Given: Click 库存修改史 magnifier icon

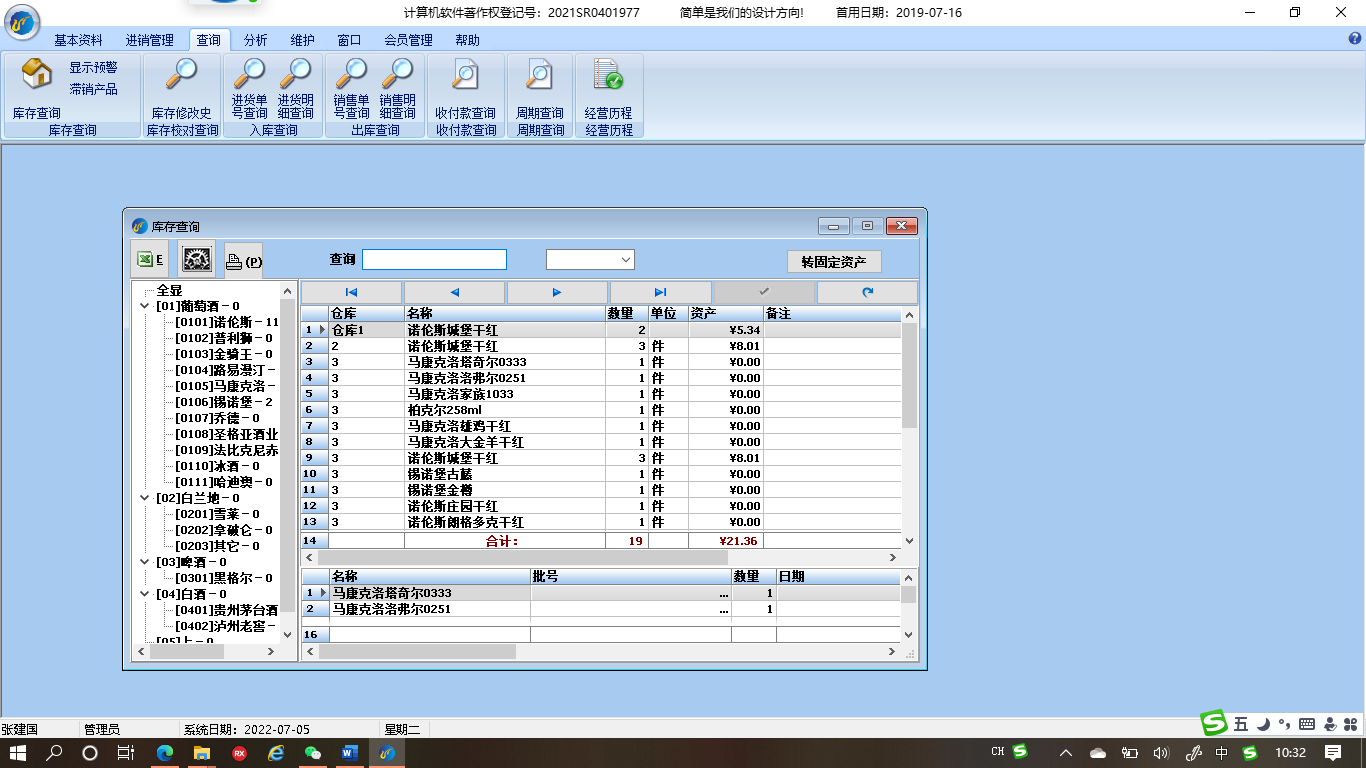Looking at the screenshot, I should click(181, 75).
